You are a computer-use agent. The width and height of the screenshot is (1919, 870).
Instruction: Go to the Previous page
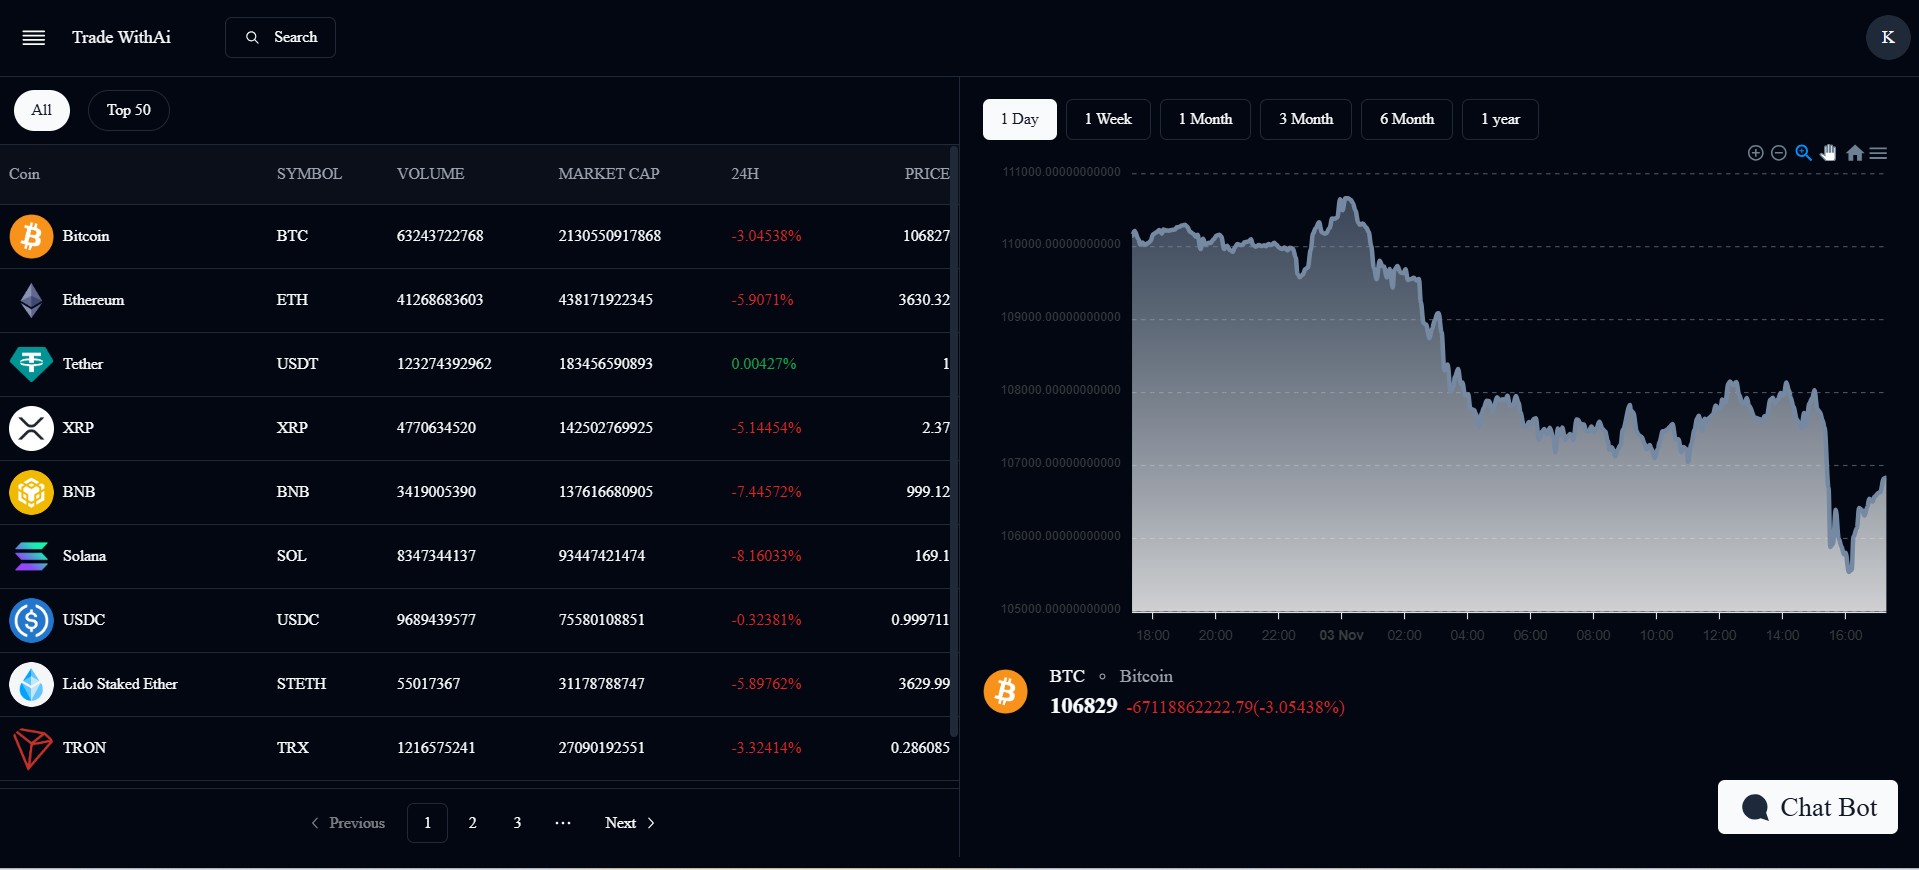pos(348,823)
